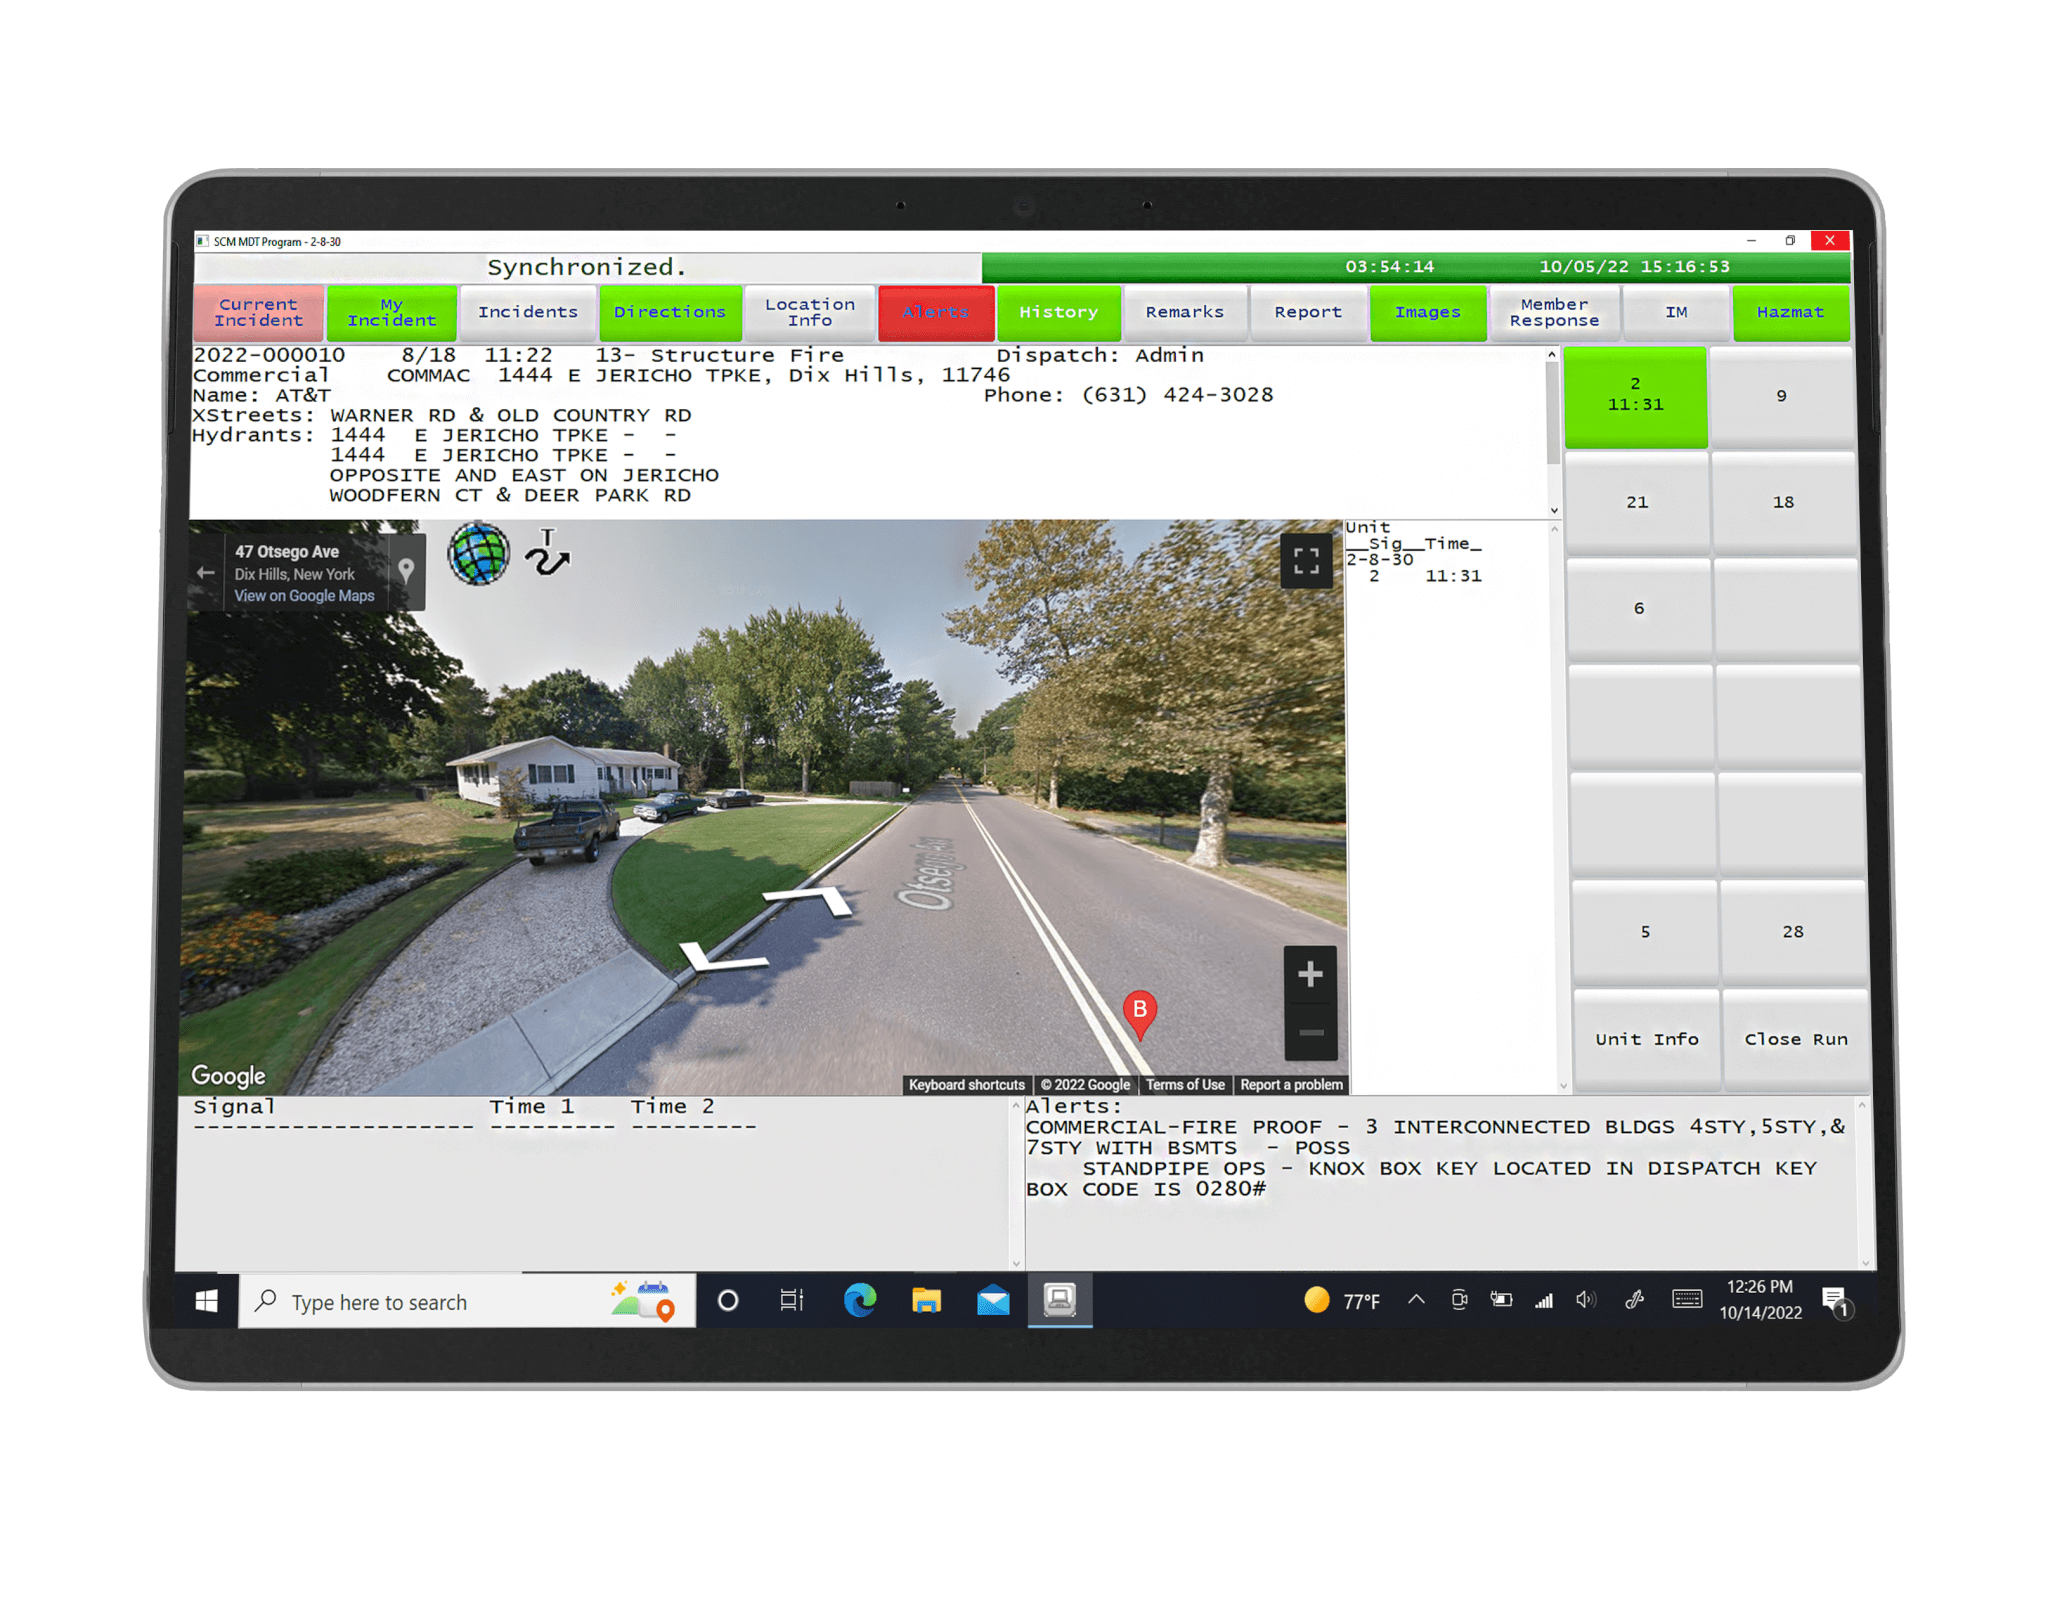
Task: Open the touch keyboard from the tray
Action: [1687, 1300]
